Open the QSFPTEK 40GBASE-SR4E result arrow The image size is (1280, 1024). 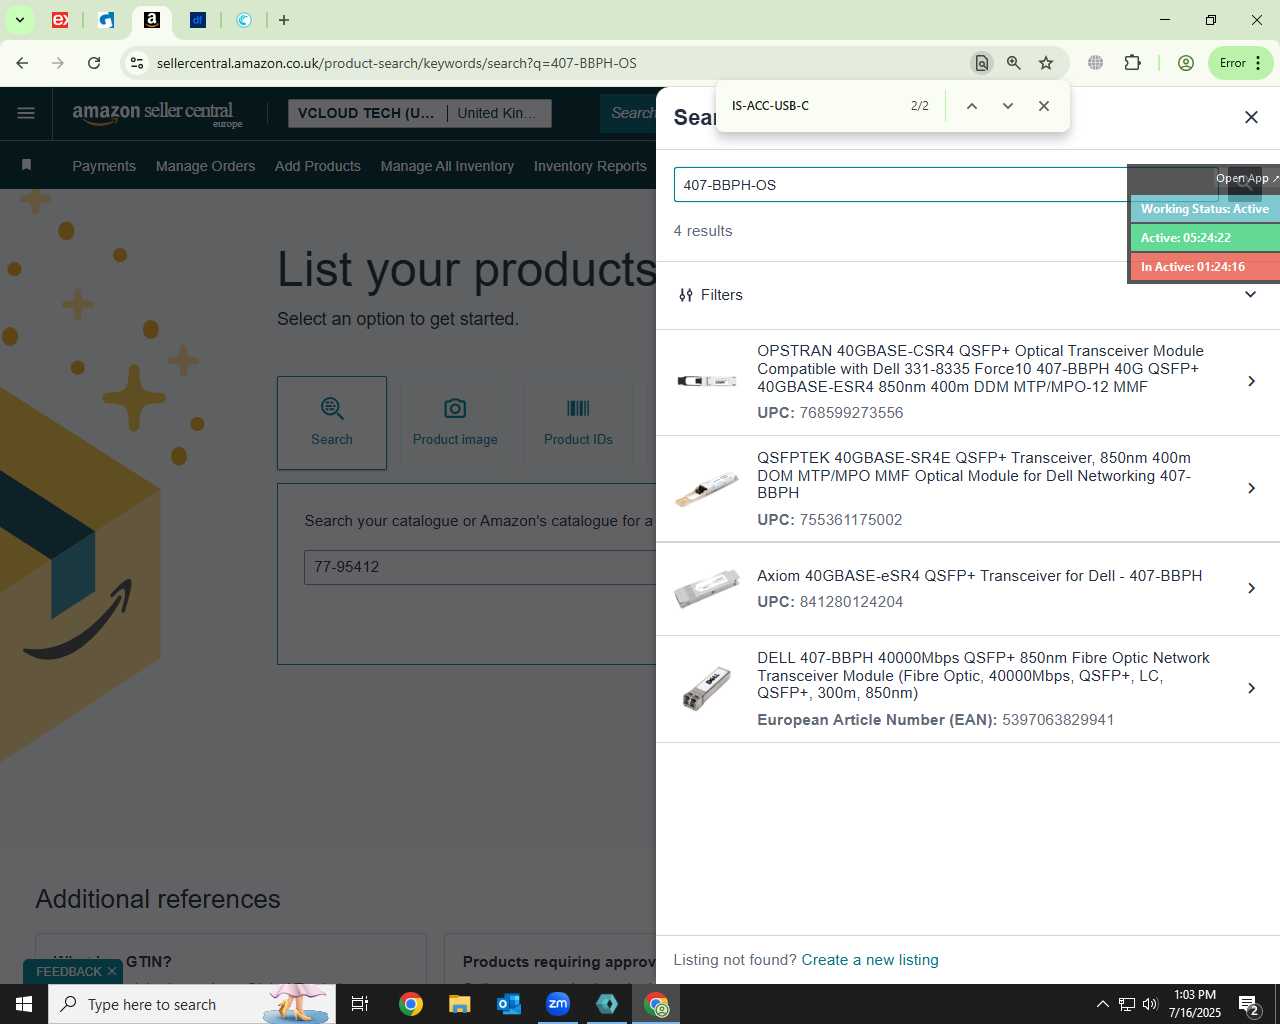coord(1251,488)
